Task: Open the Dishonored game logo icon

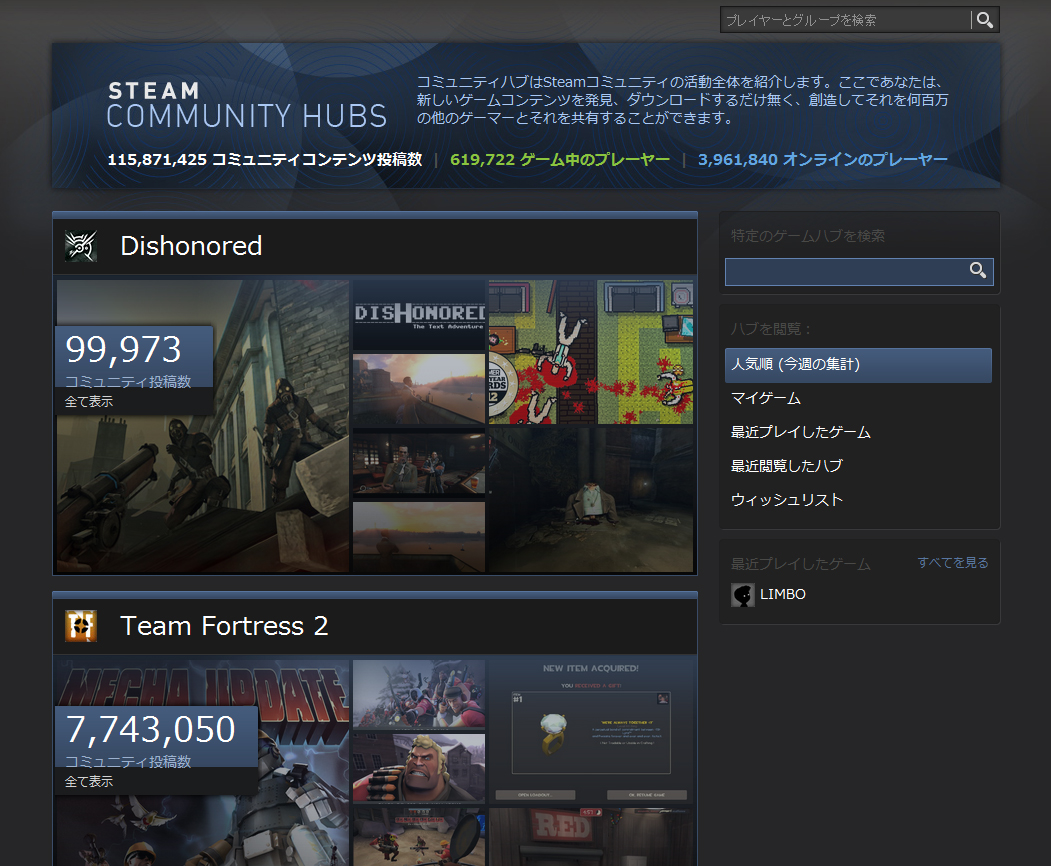Action: (81, 246)
